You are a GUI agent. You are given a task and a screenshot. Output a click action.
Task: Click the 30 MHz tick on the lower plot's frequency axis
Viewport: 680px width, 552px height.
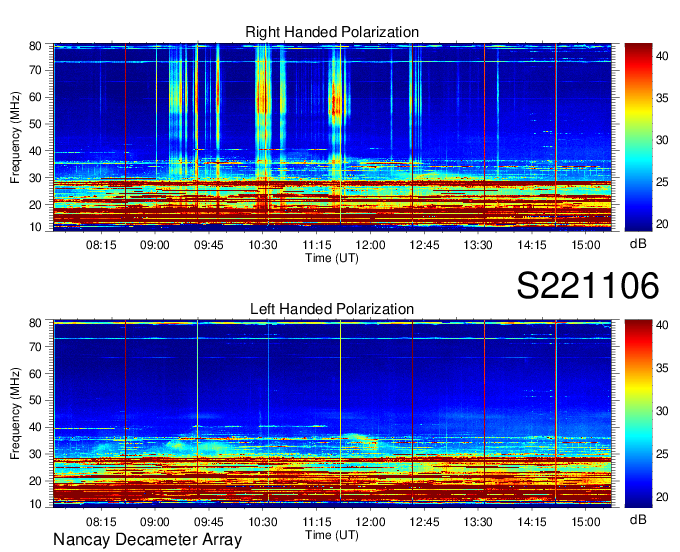coord(35,454)
